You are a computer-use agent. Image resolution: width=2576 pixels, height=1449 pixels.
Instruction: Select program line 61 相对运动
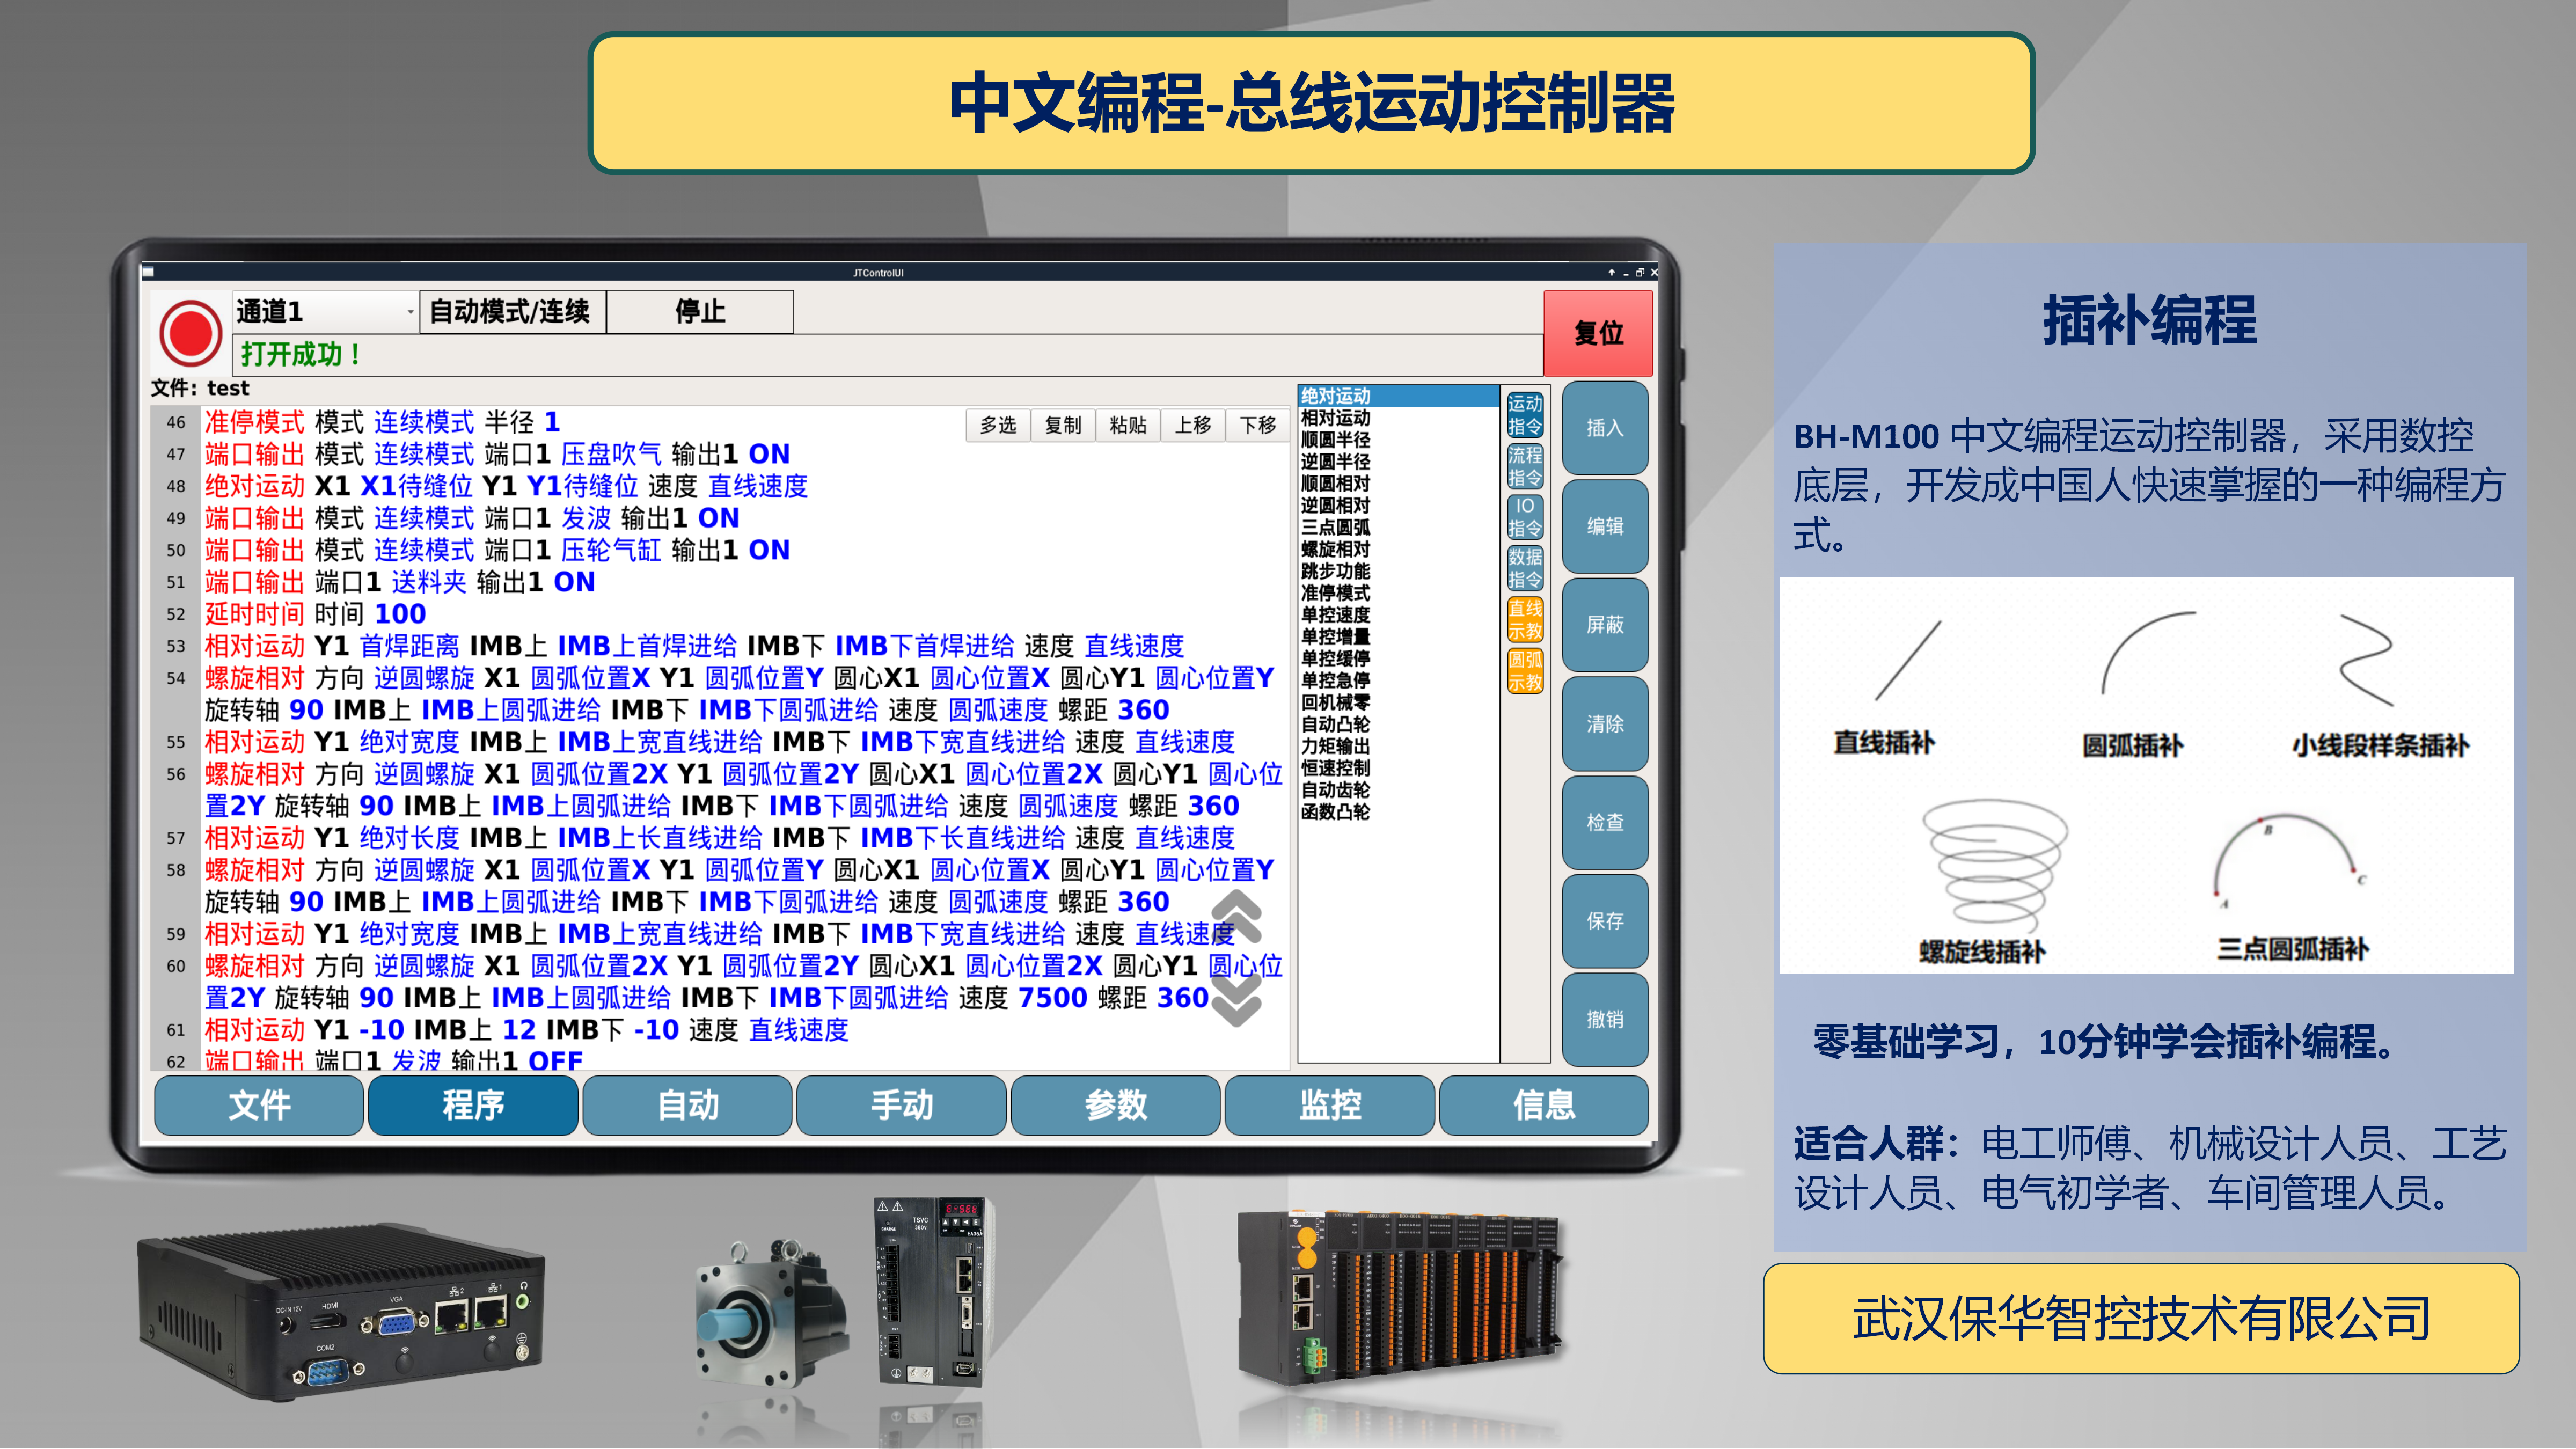point(527,1030)
